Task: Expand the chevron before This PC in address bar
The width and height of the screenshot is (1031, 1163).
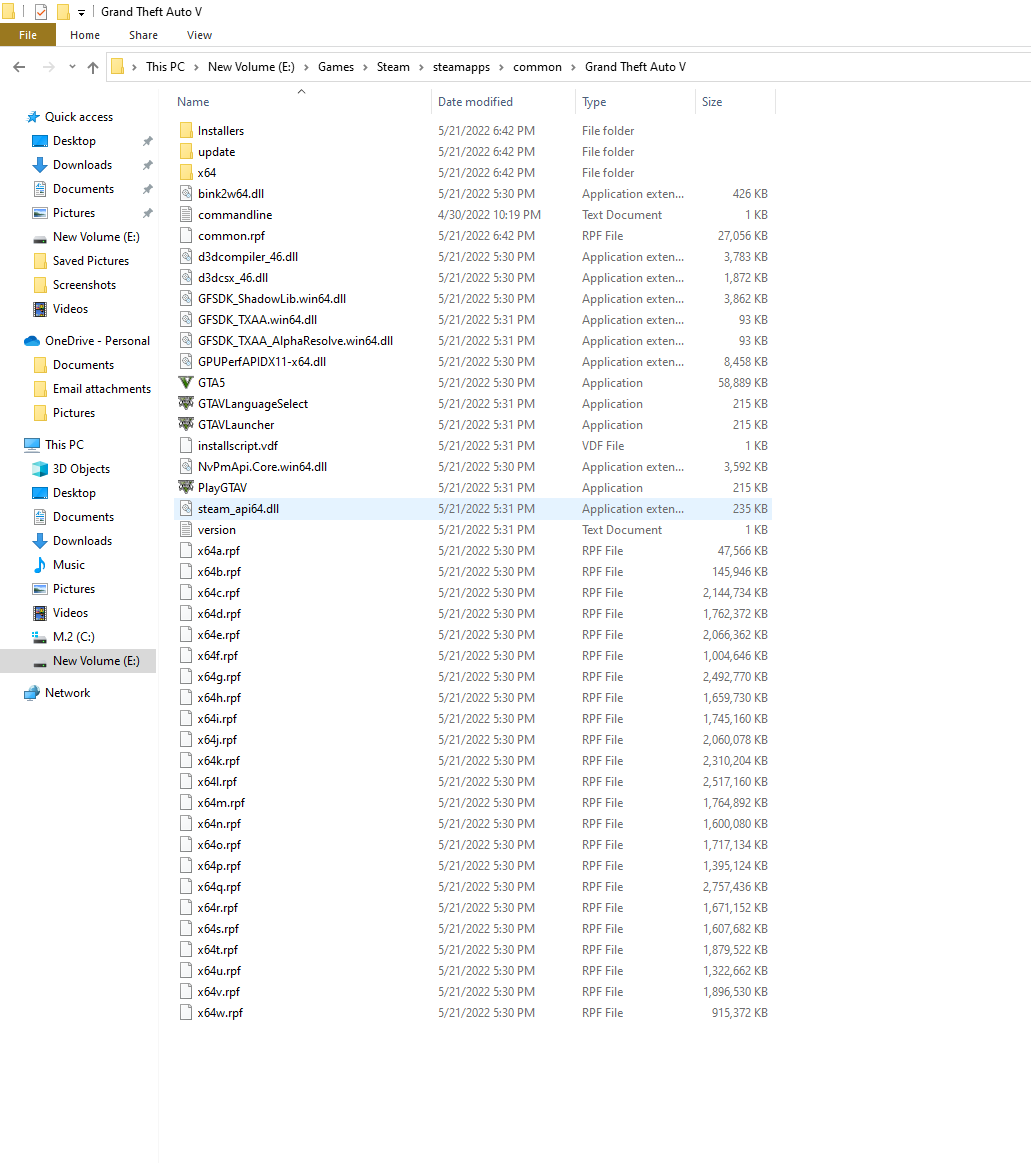Action: point(134,67)
